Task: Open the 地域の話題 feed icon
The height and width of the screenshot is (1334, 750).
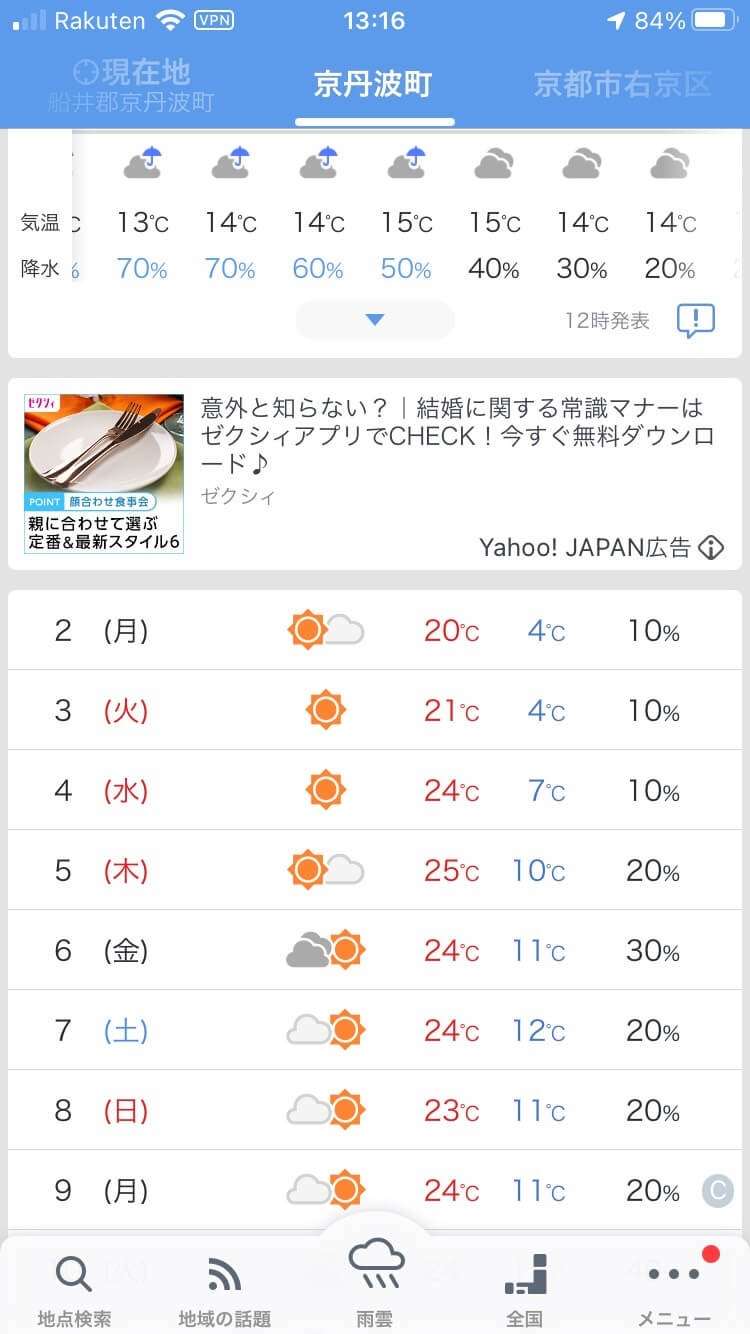Action: tap(224, 1275)
